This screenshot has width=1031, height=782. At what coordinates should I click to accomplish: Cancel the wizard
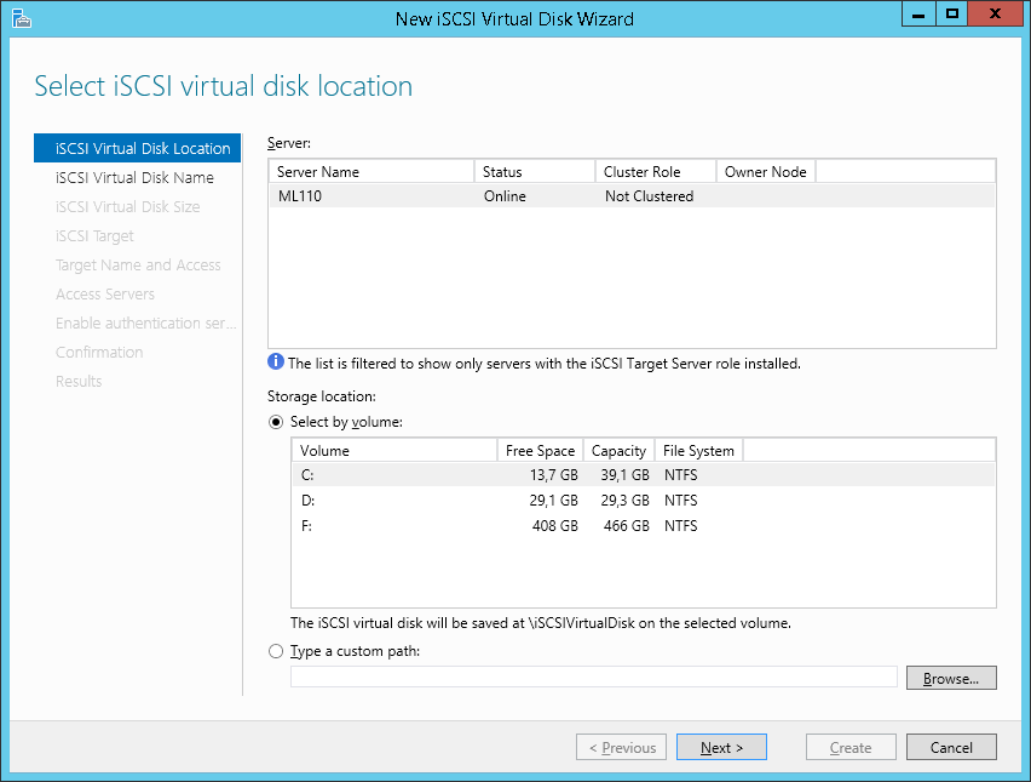pos(951,747)
